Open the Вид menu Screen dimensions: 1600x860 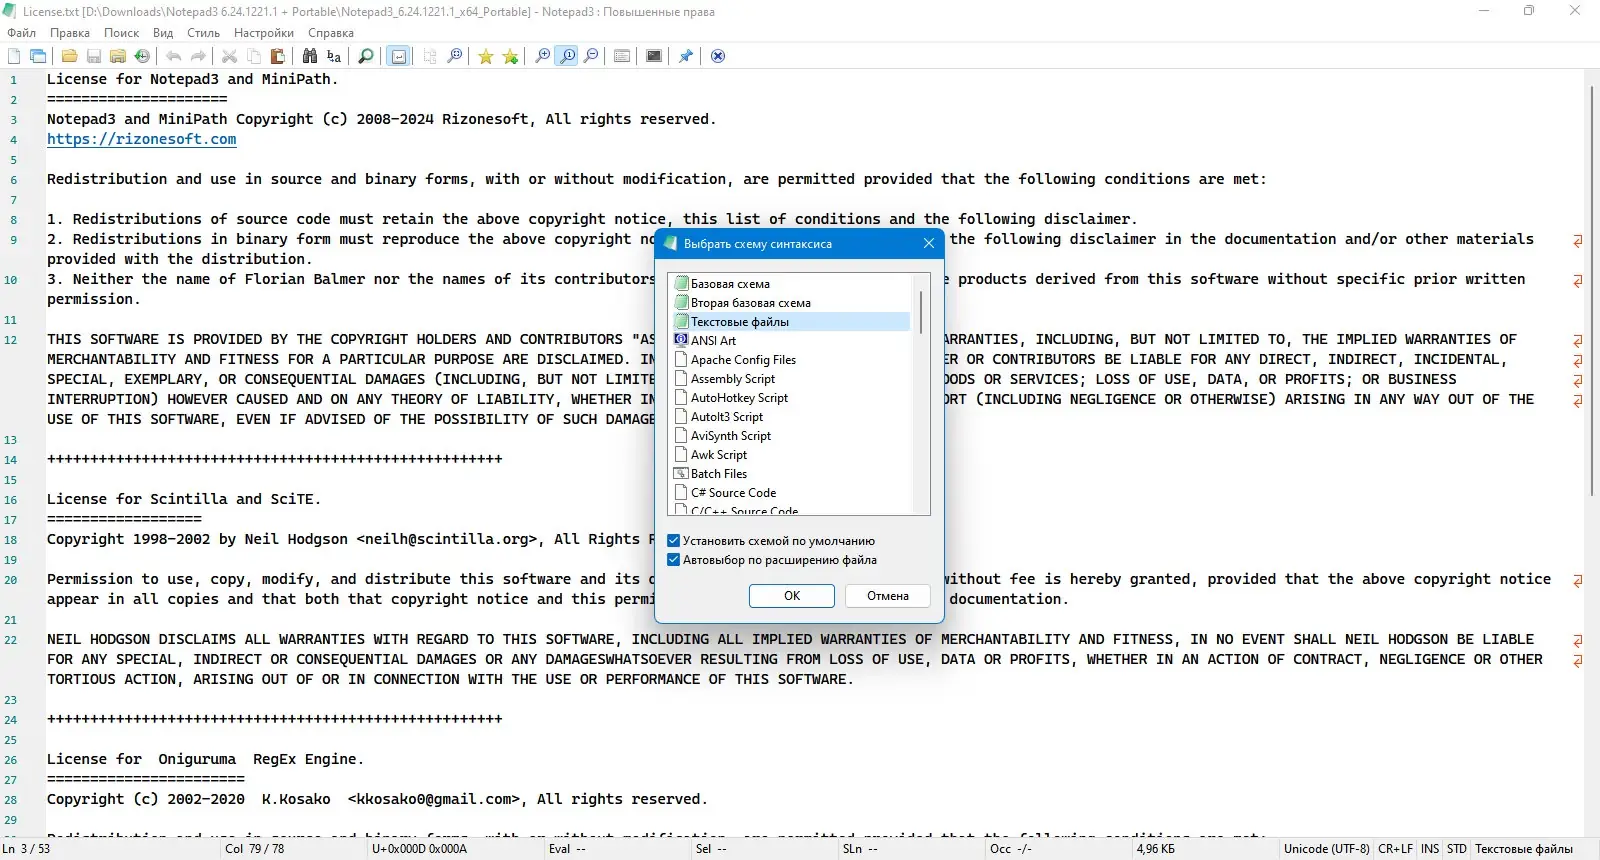[163, 33]
